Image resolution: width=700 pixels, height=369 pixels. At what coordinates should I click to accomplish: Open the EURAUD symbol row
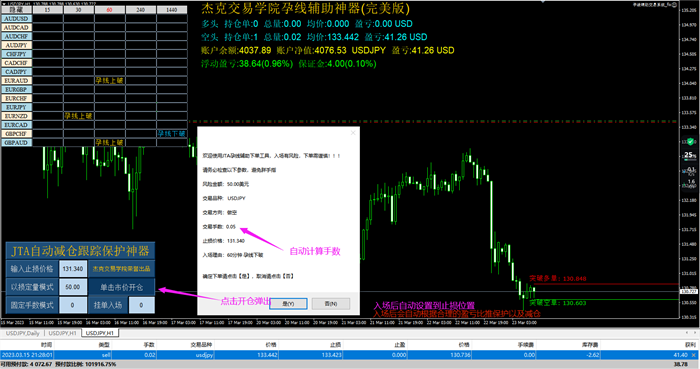(x=17, y=81)
